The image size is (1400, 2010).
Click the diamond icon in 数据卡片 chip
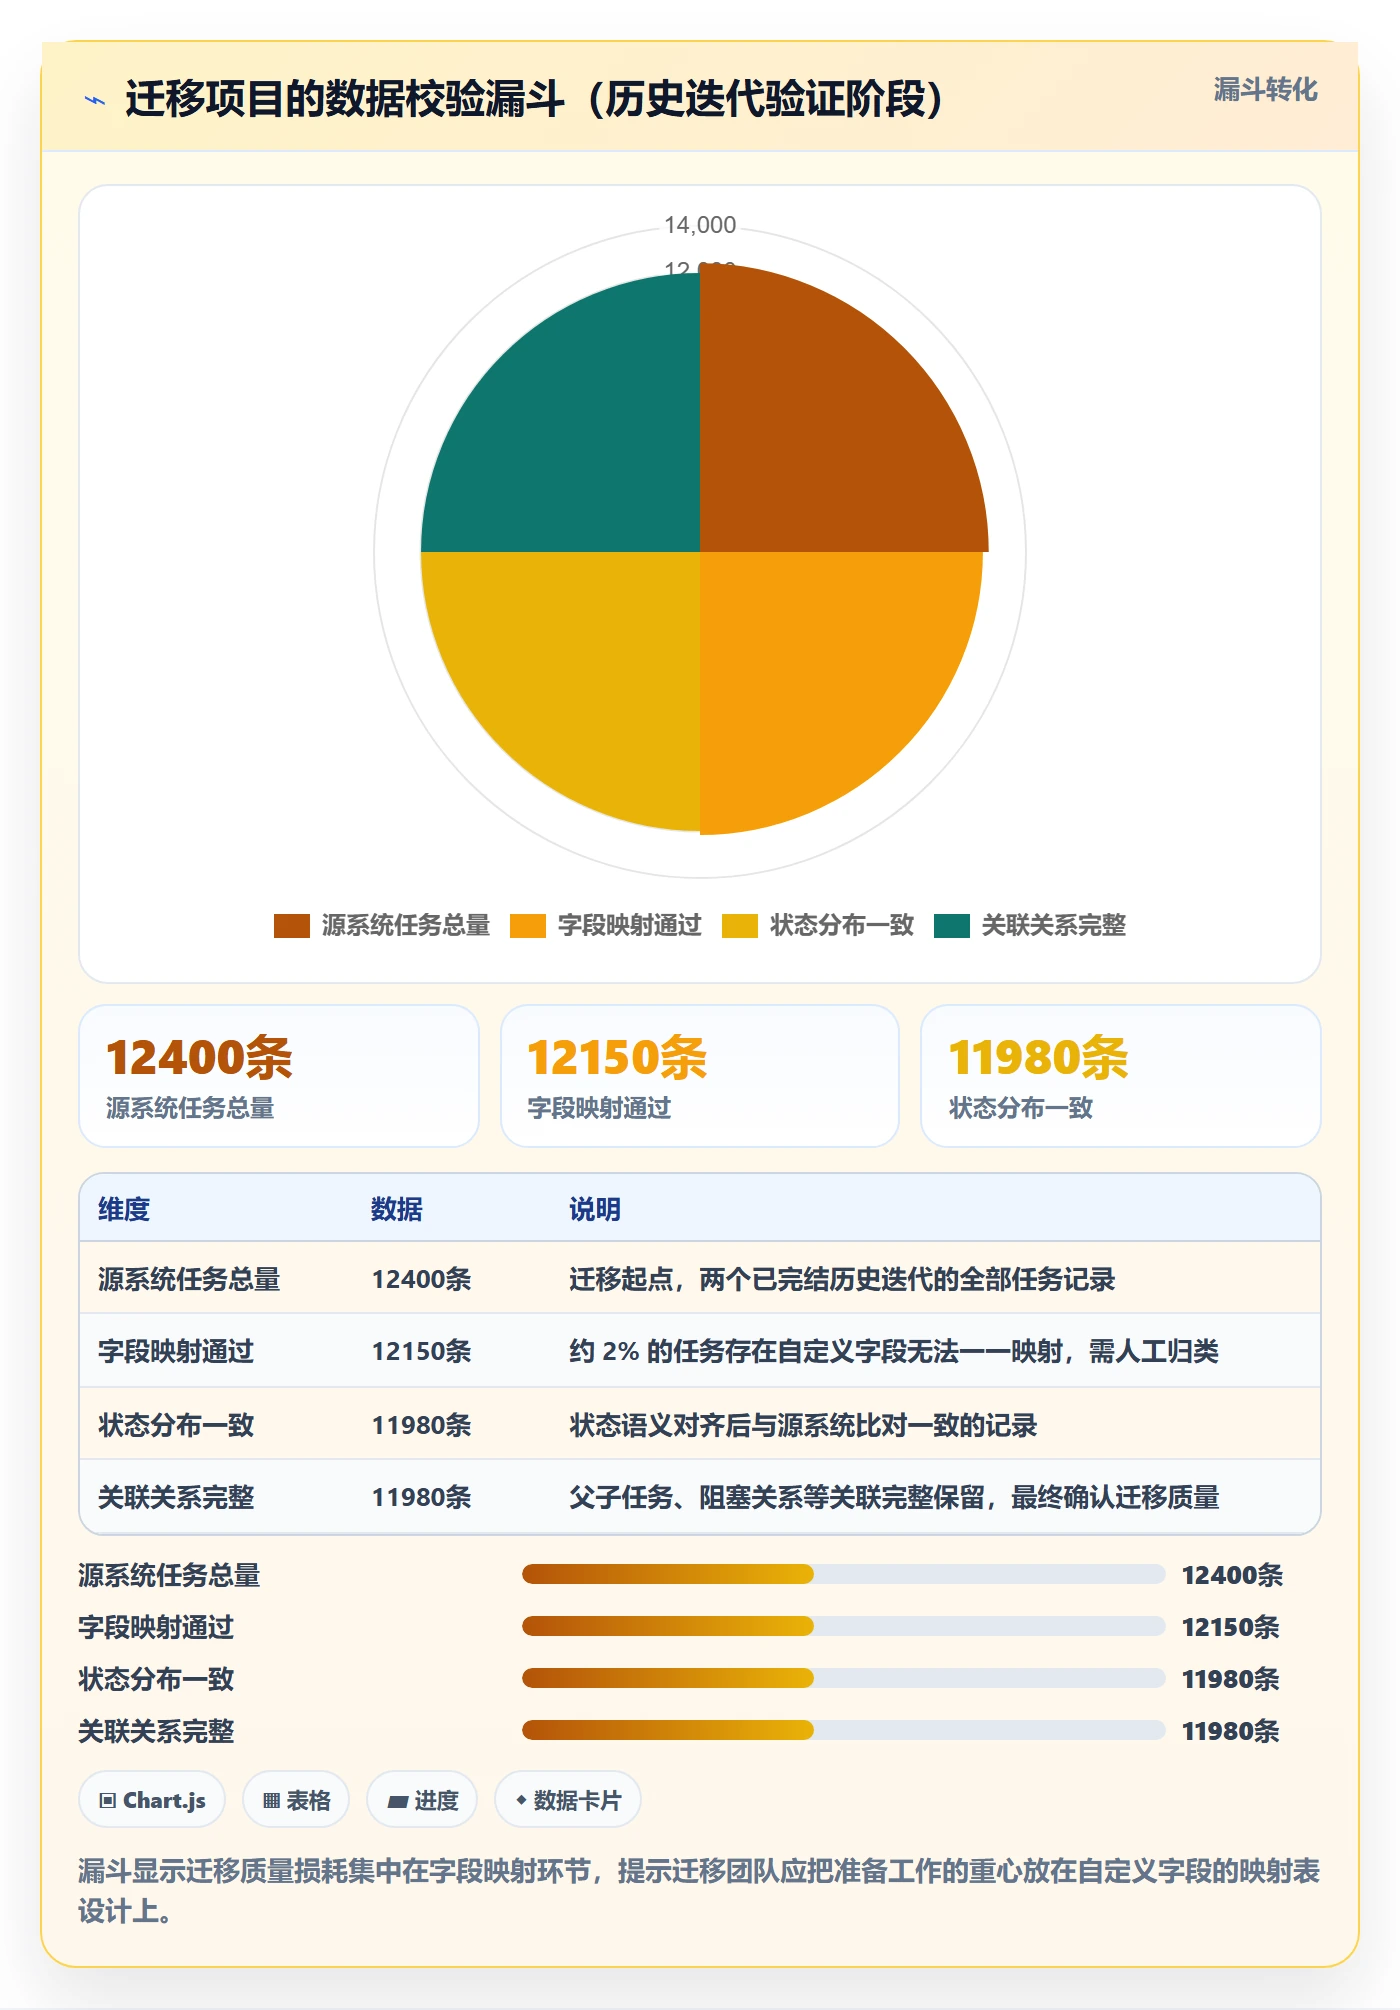[521, 1800]
